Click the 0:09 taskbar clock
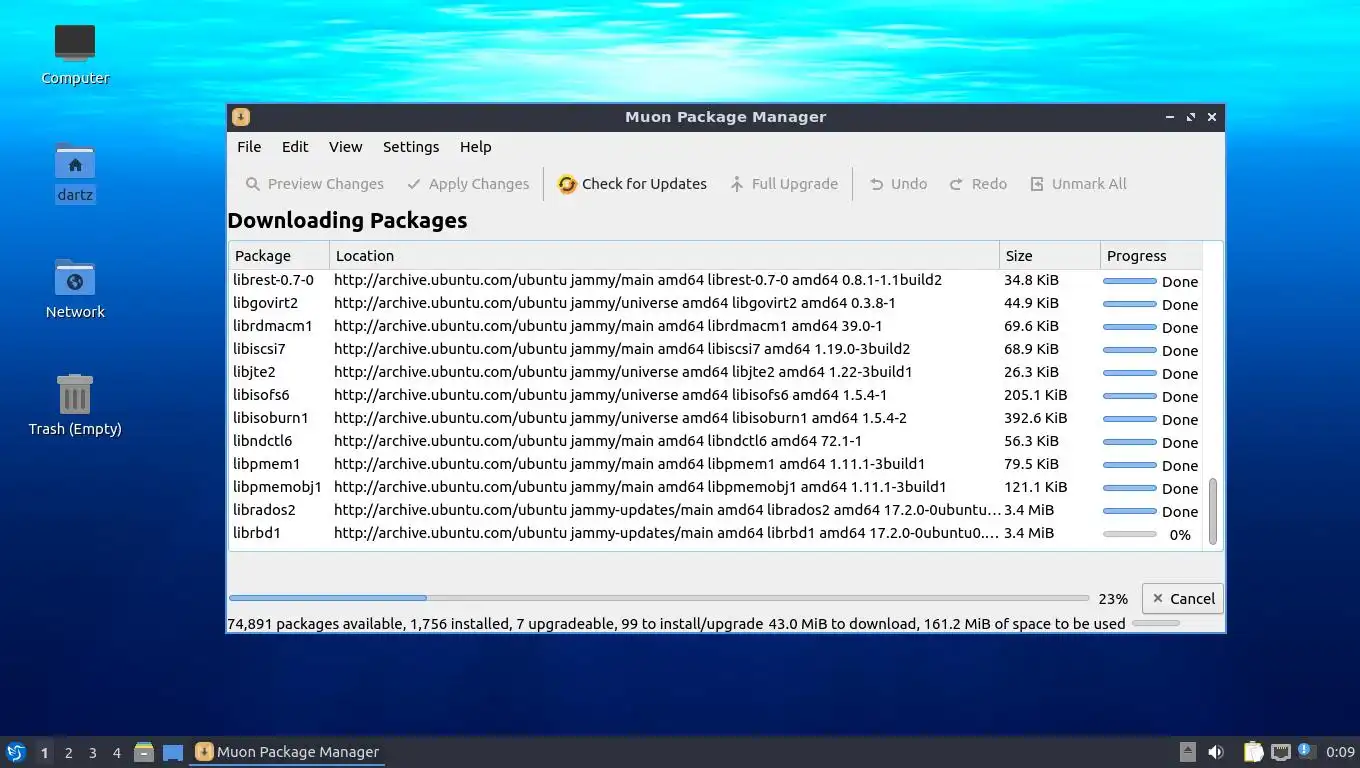 point(1340,752)
